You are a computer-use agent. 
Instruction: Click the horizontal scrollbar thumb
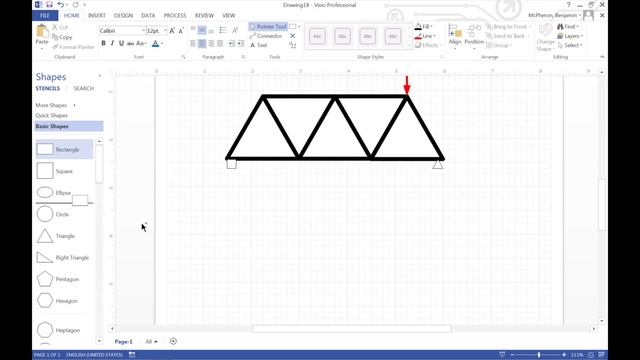352,329
